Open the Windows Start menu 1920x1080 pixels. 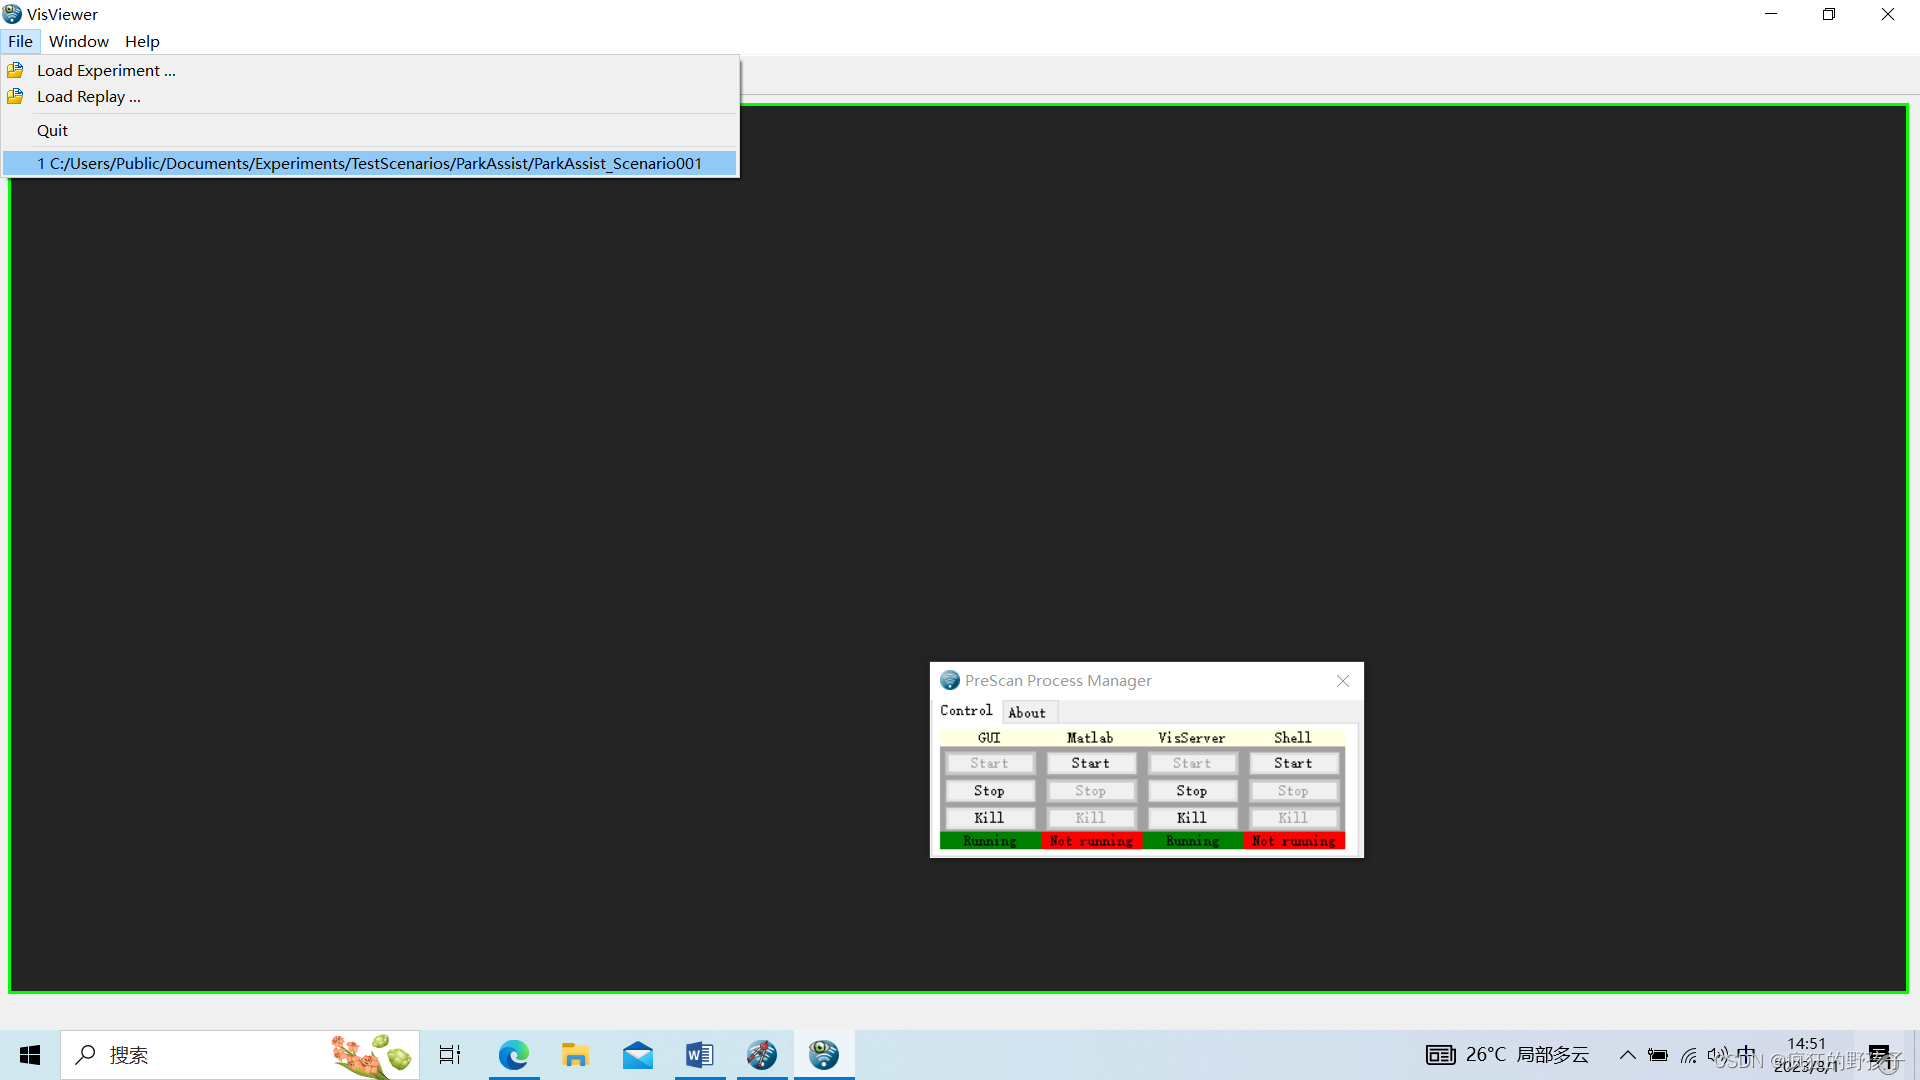[x=30, y=1055]
